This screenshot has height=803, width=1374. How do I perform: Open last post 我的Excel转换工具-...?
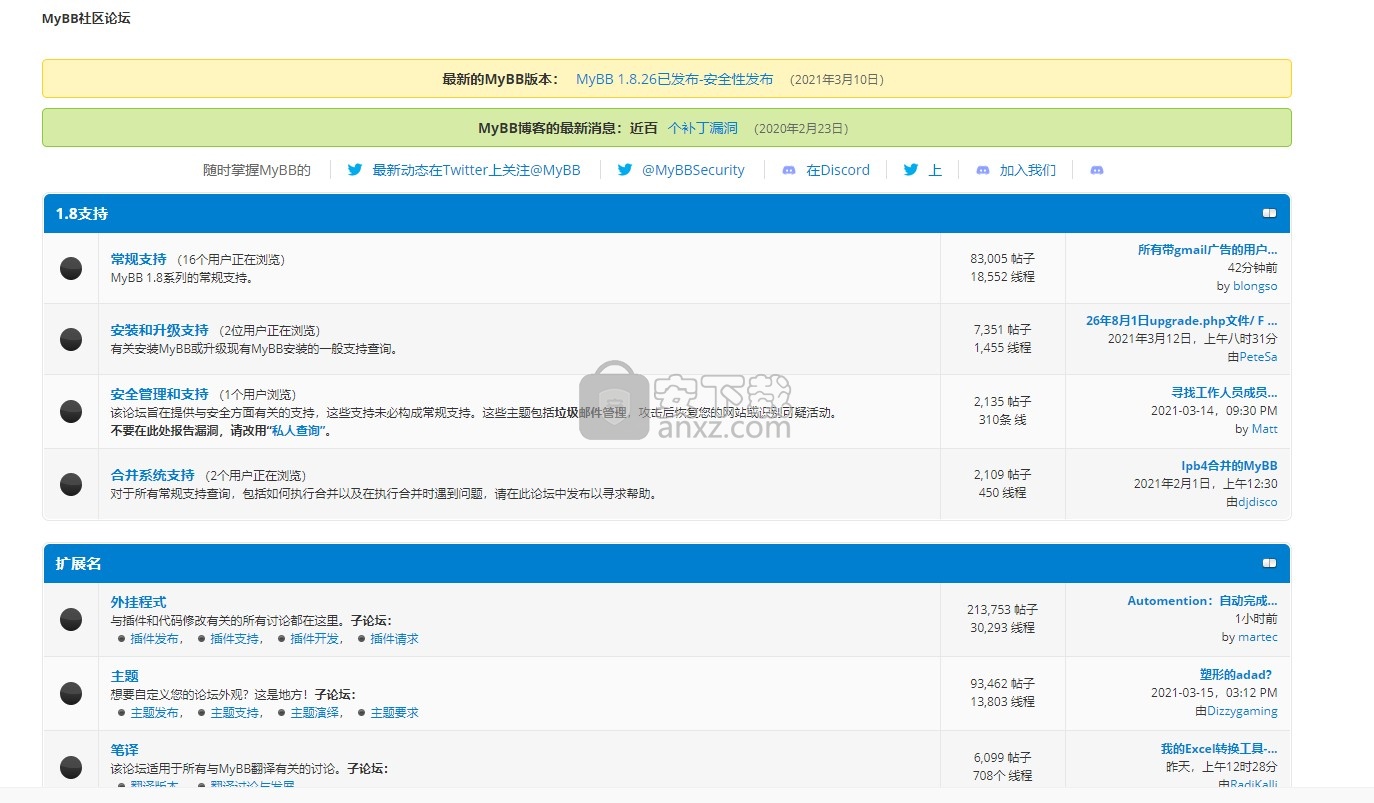coord(1219,749)
